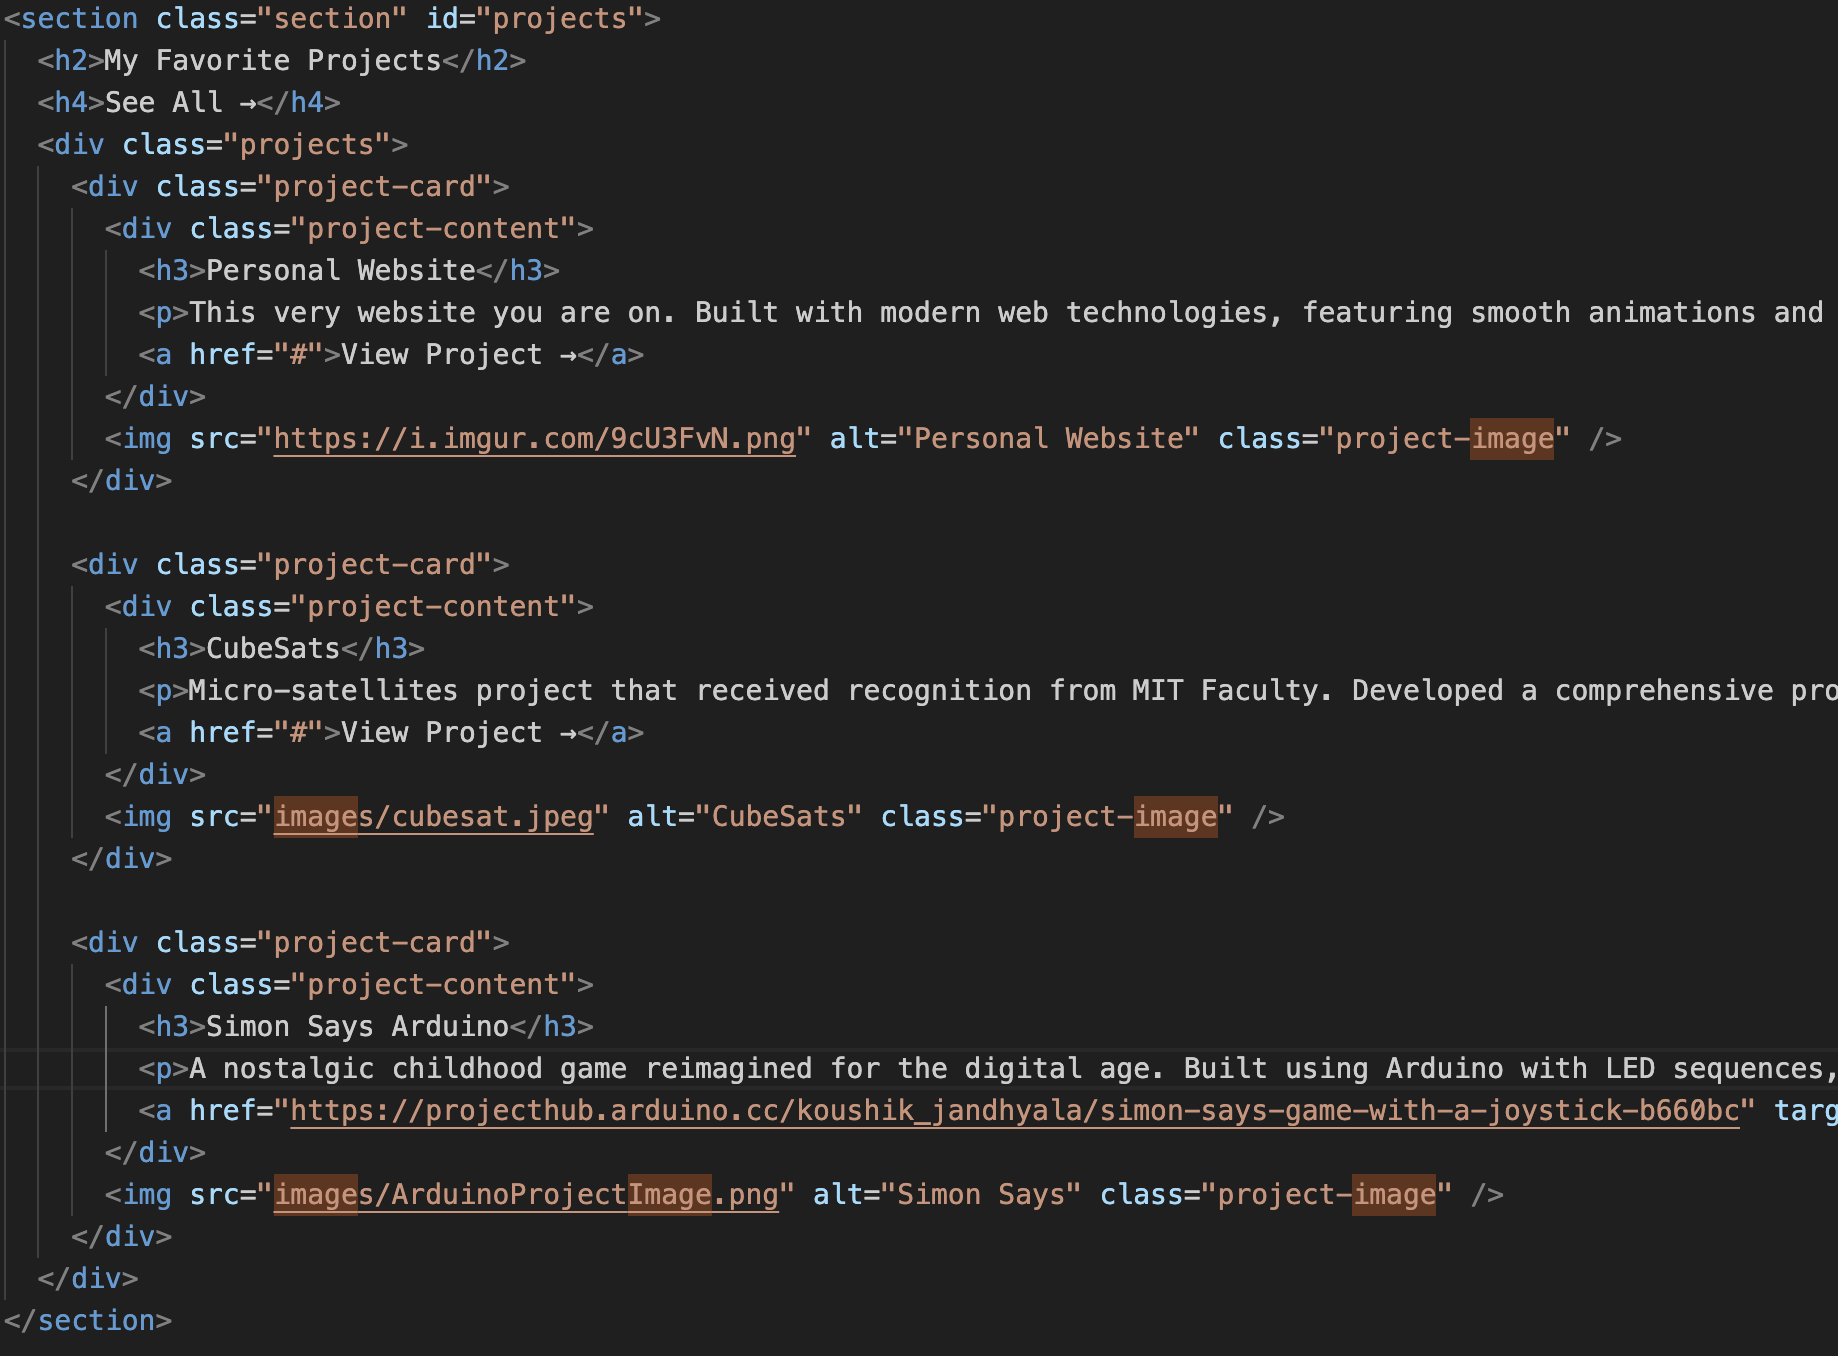Click the id="projects" attribute value
Image resolution: width=1838 pixels, height=1356 pixels.
pos(560,19)
